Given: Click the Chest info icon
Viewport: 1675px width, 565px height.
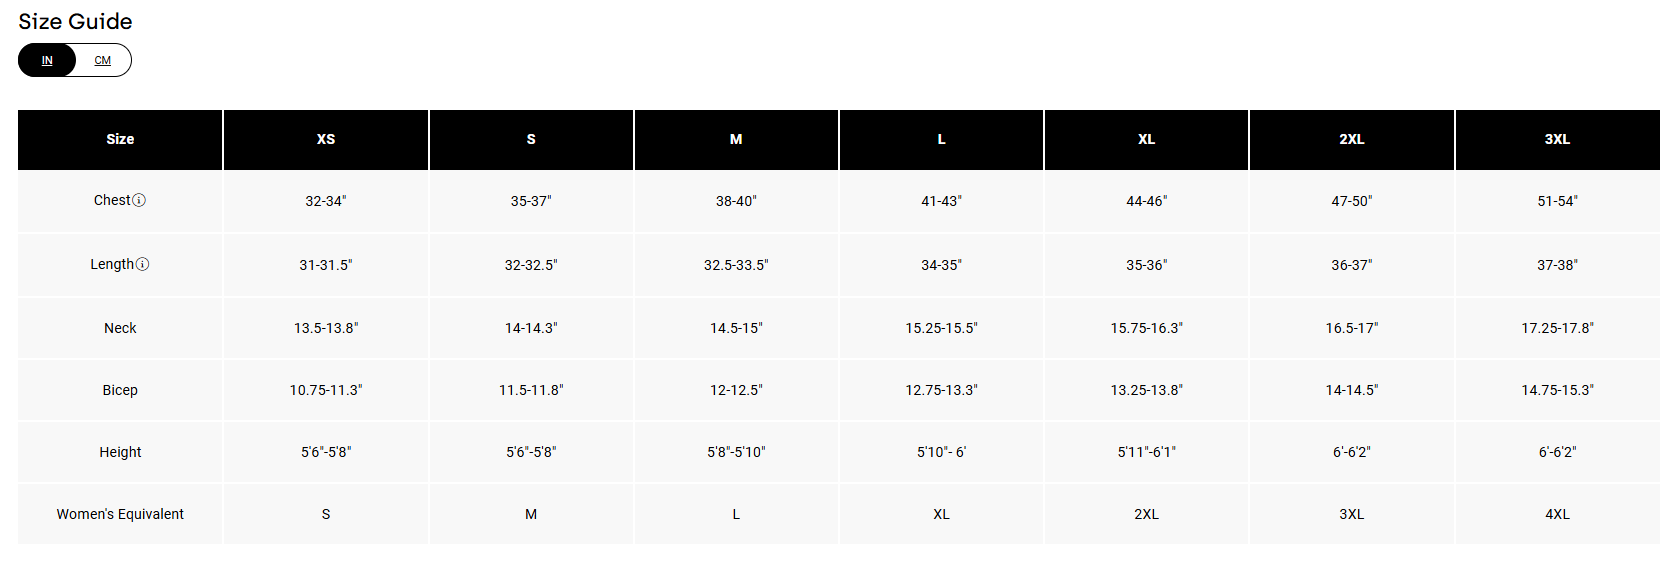Looking at the screenshot, I should pos(139,200).
